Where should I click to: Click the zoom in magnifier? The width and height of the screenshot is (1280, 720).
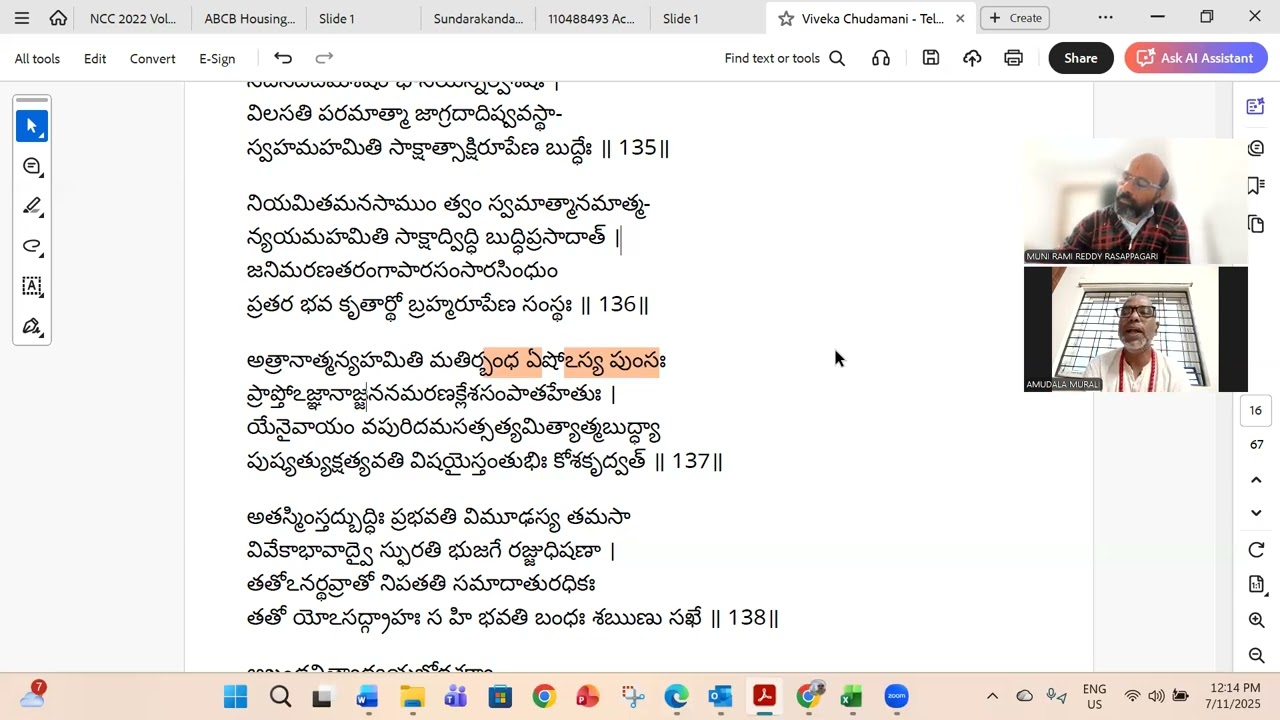point(1257,620)
